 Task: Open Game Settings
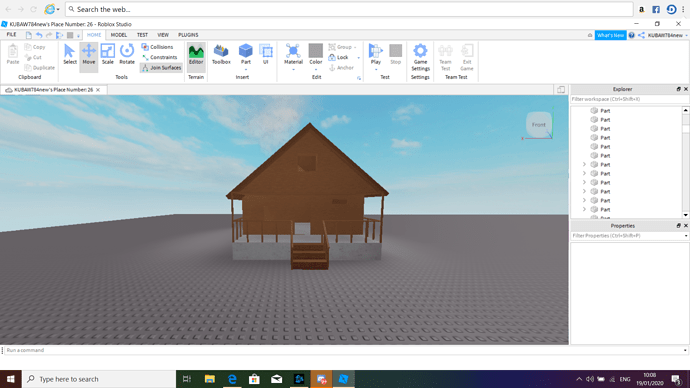coord(420,57)
